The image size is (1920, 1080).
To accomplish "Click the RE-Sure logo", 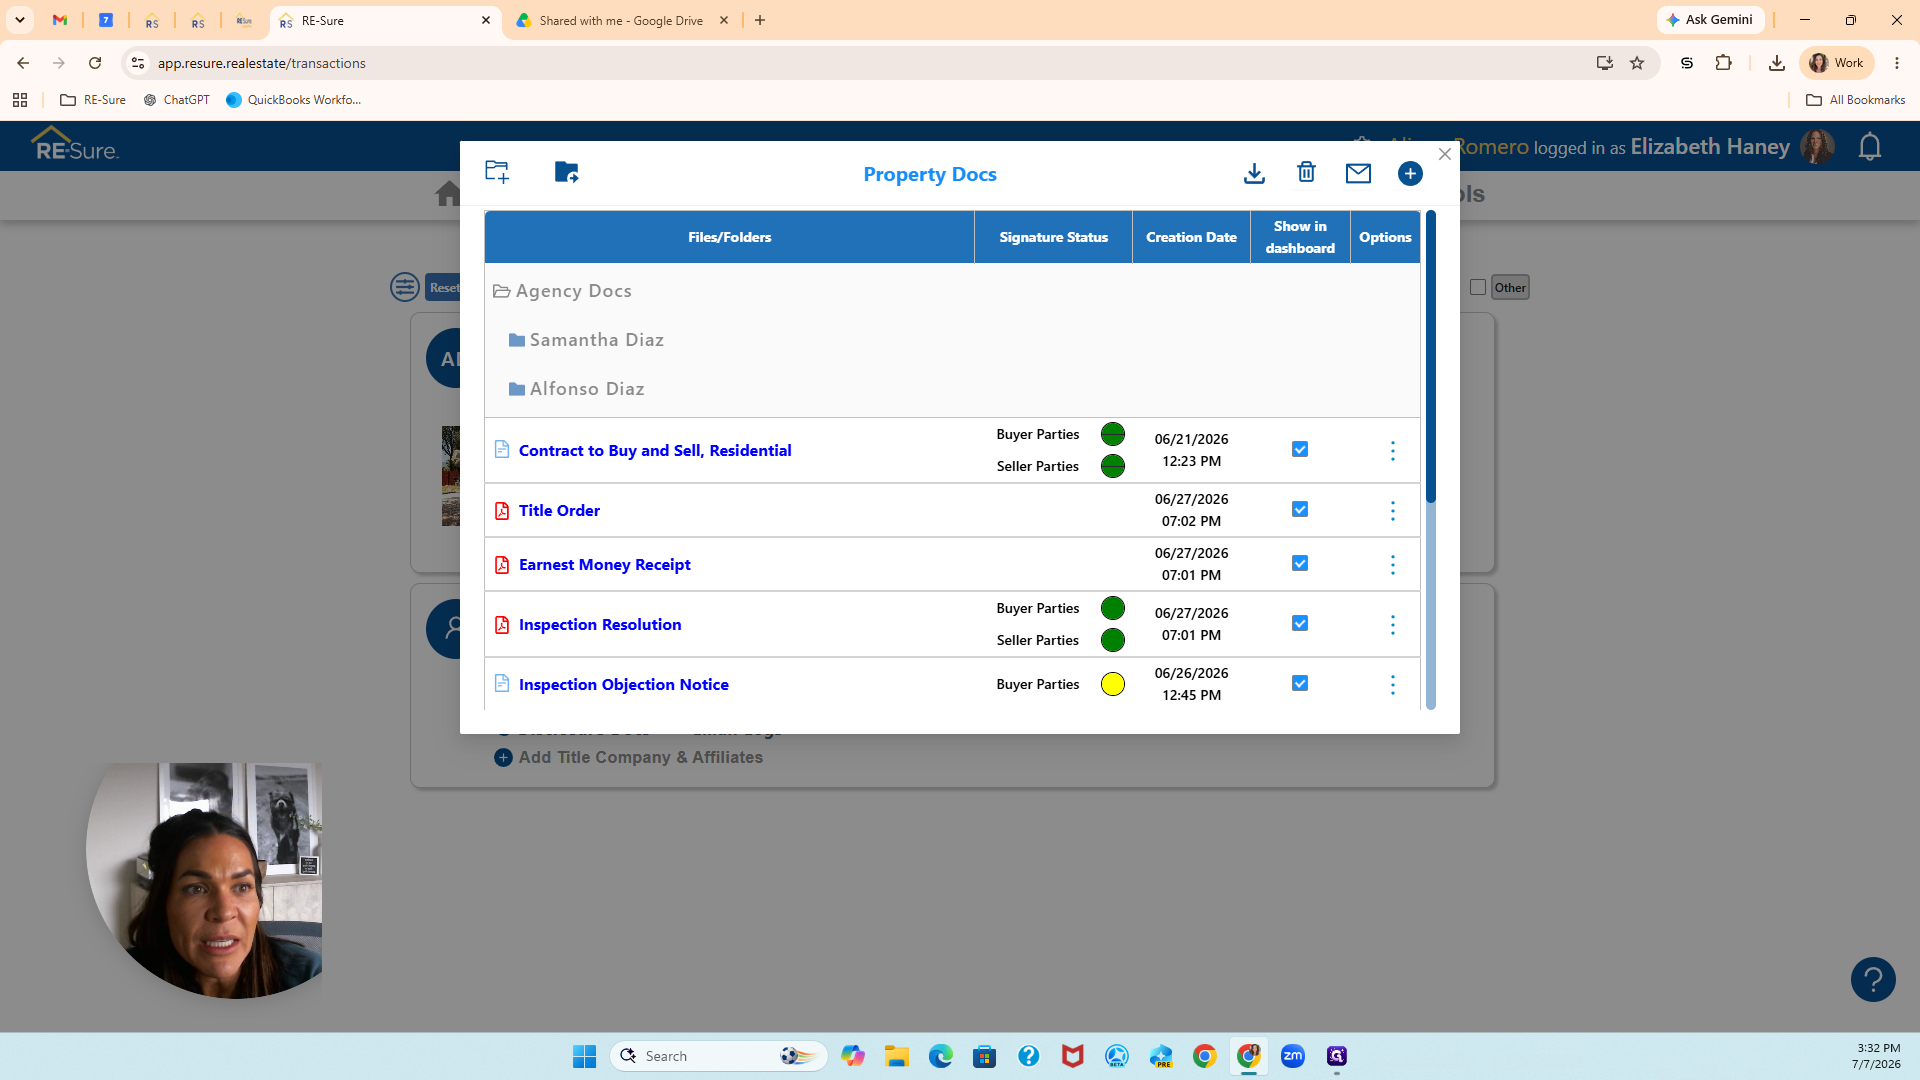I will click(75, 145).
